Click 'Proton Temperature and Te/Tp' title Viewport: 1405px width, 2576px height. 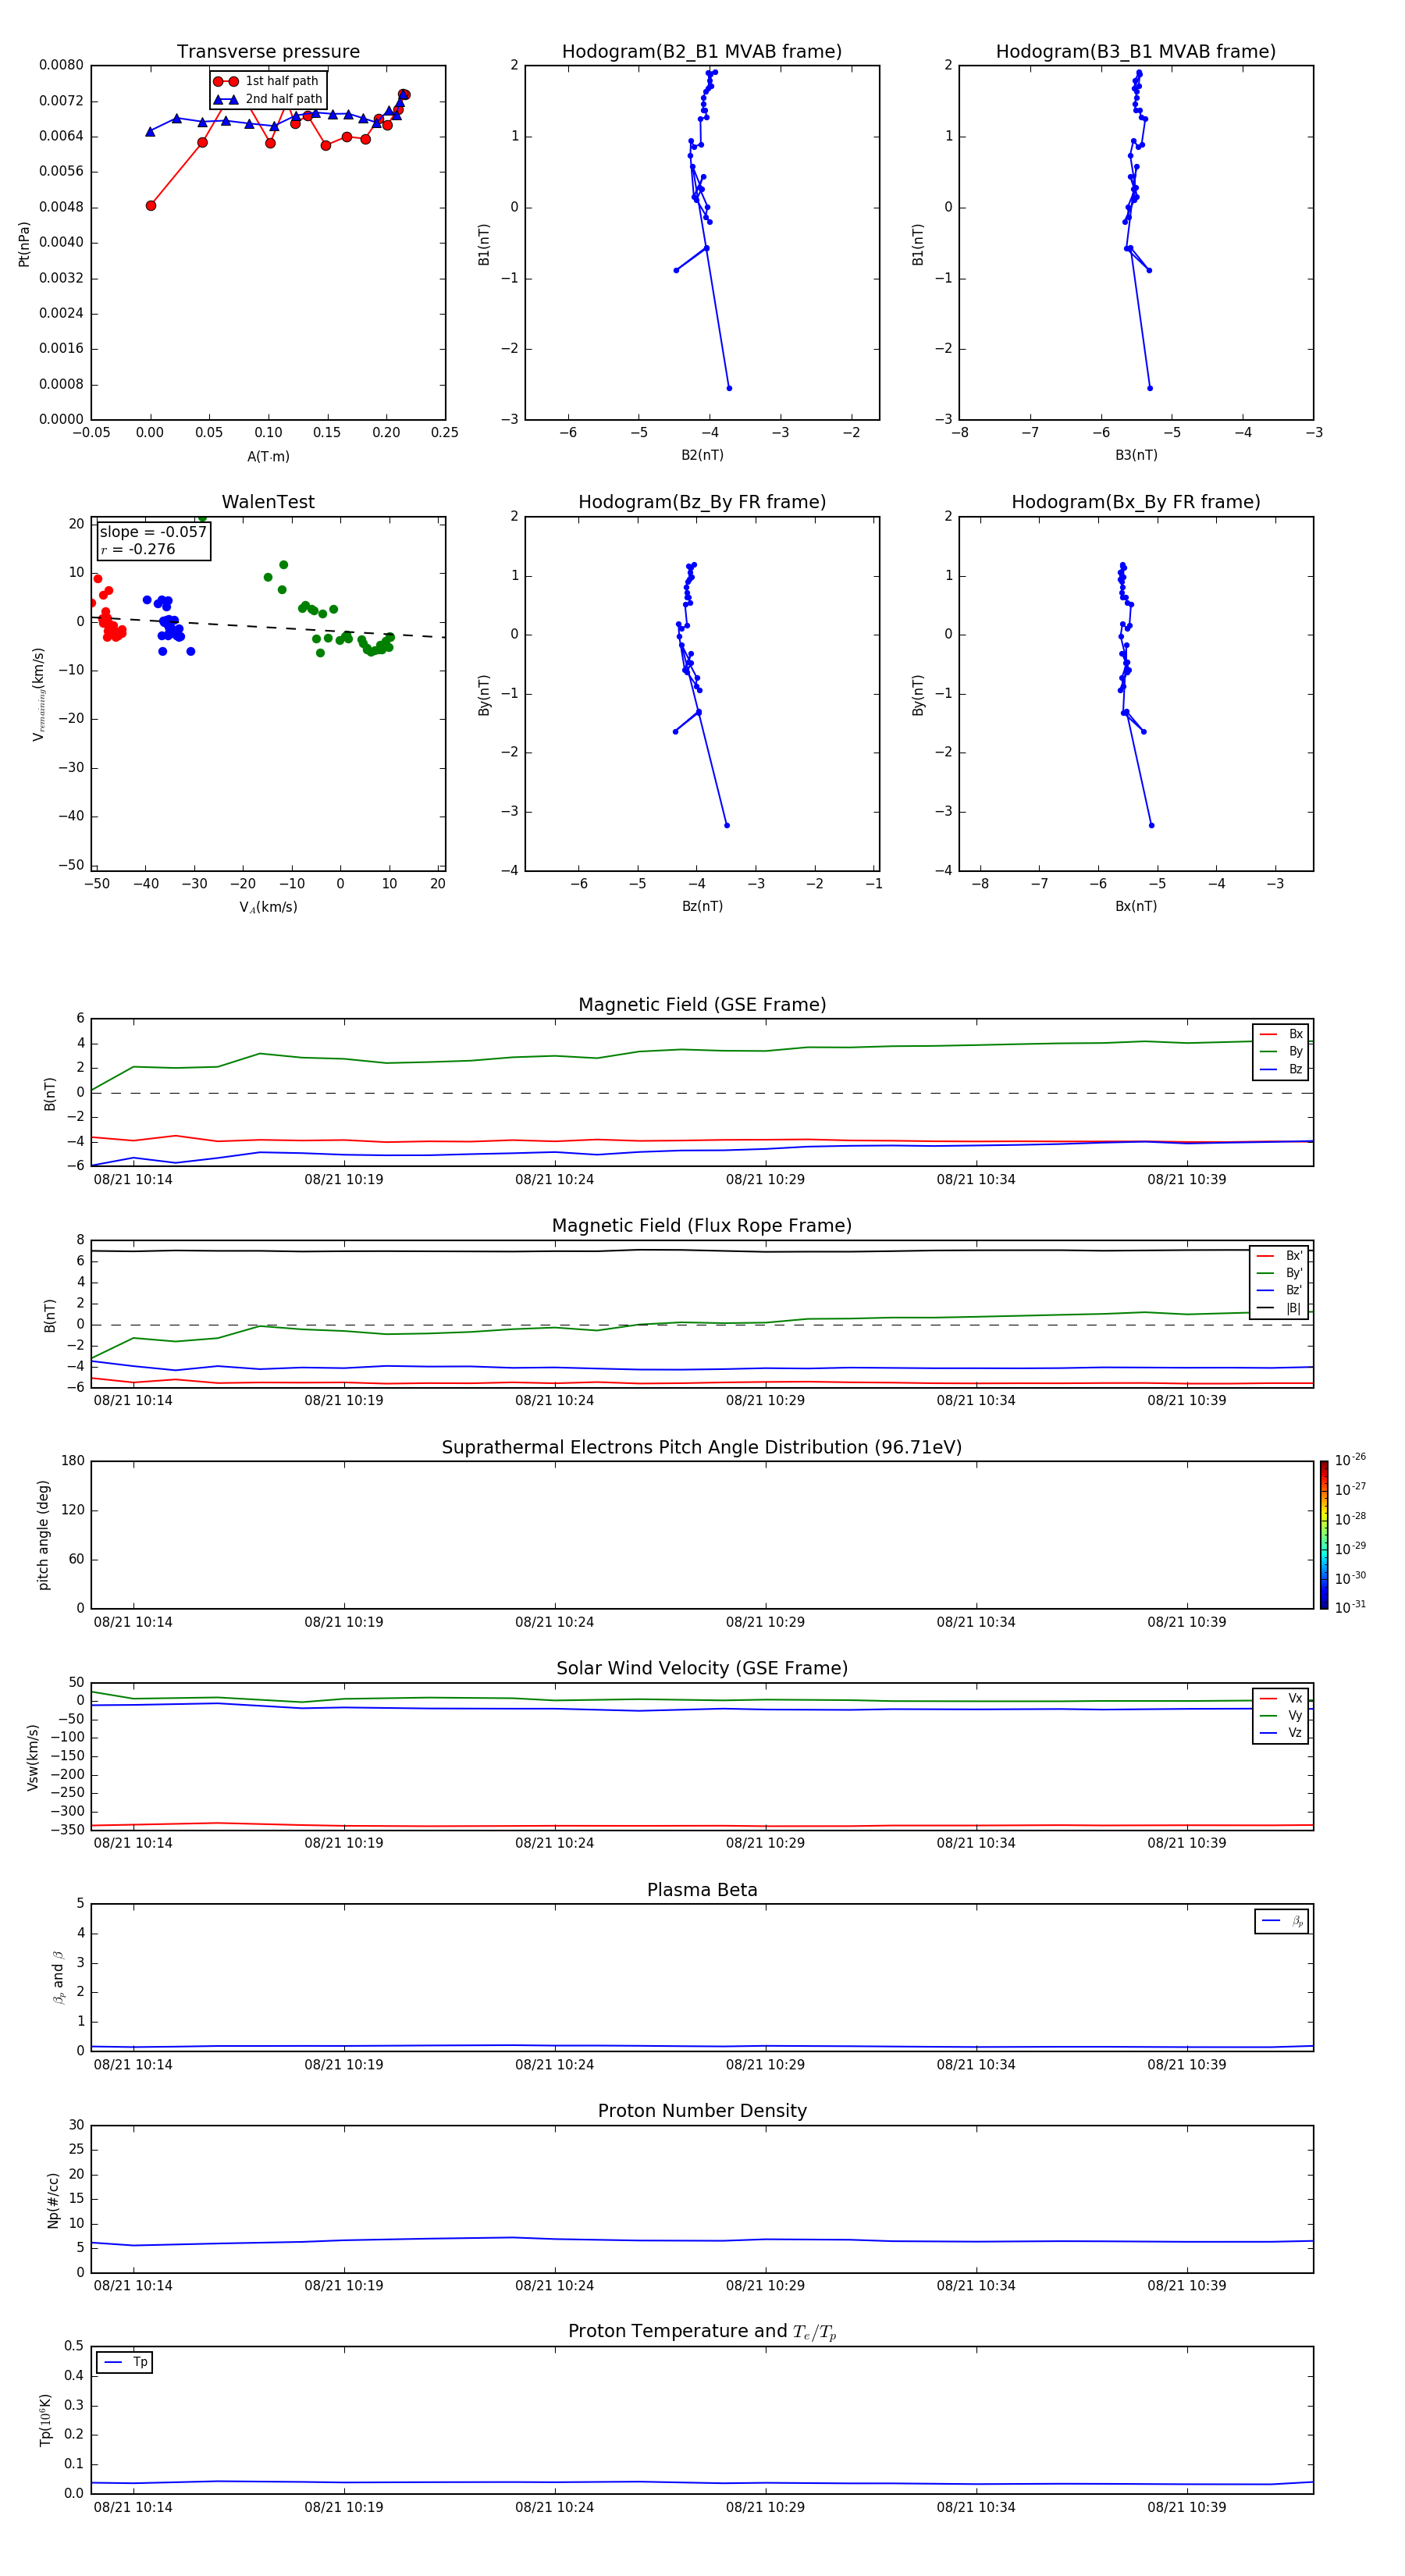(702, 2332)
